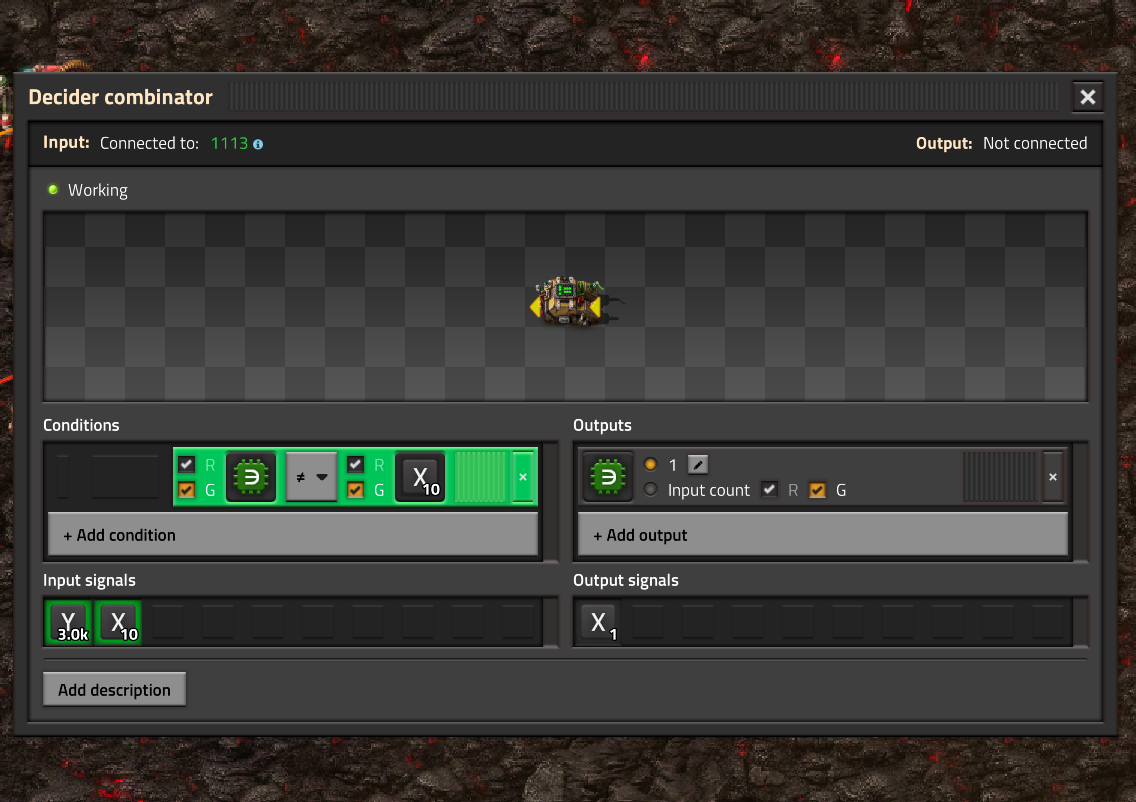Select the Input count radio option
Image resolution: width=1136 pixels, height=802 pixels.
tap(651, 490)
